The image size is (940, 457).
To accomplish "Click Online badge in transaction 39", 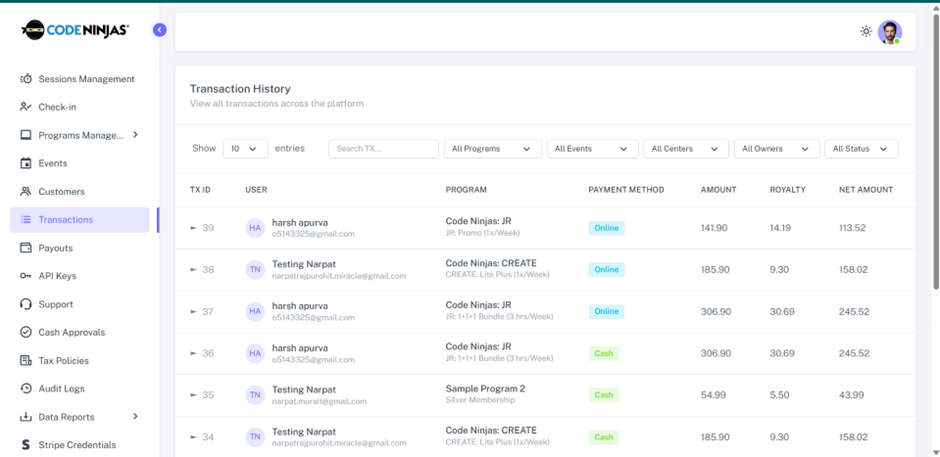I will click(x=607, y=228).
